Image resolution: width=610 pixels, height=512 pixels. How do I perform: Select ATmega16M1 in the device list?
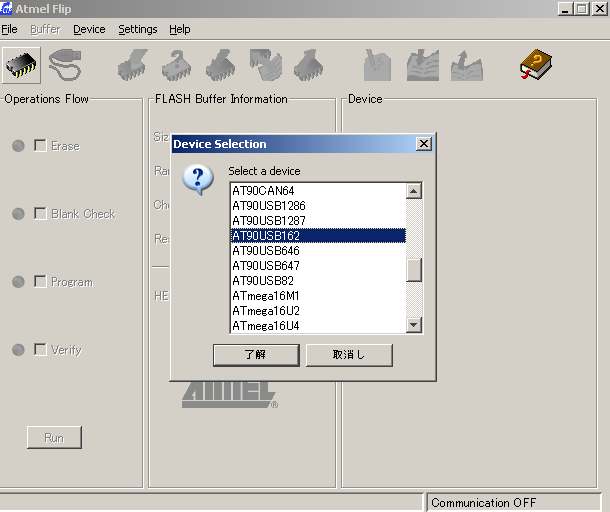[318, 296]
